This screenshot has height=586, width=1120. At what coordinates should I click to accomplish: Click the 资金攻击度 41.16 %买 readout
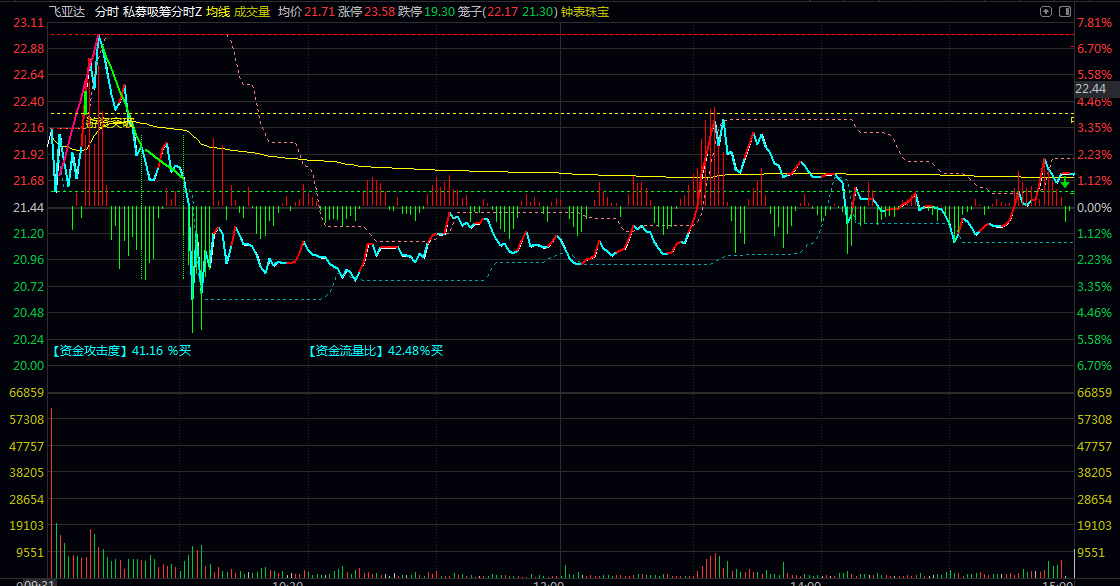click(x=121, y=350)
